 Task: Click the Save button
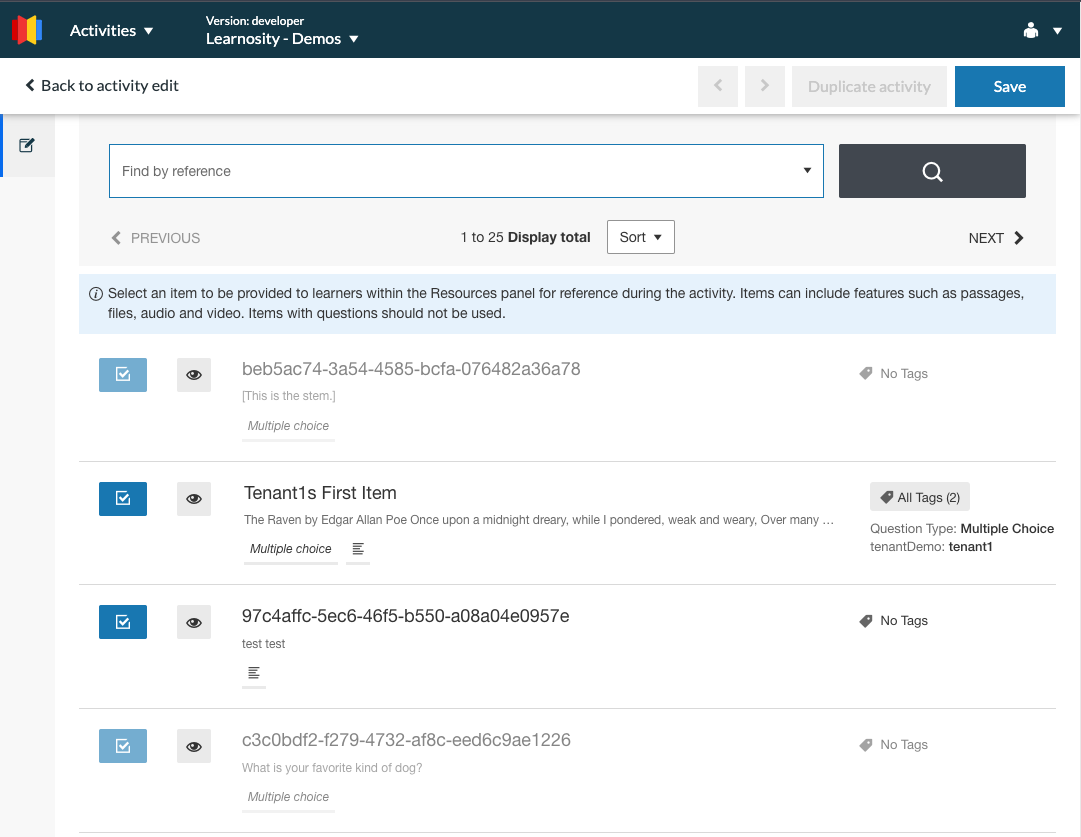pyautogui.click(x=1009, y=86)
